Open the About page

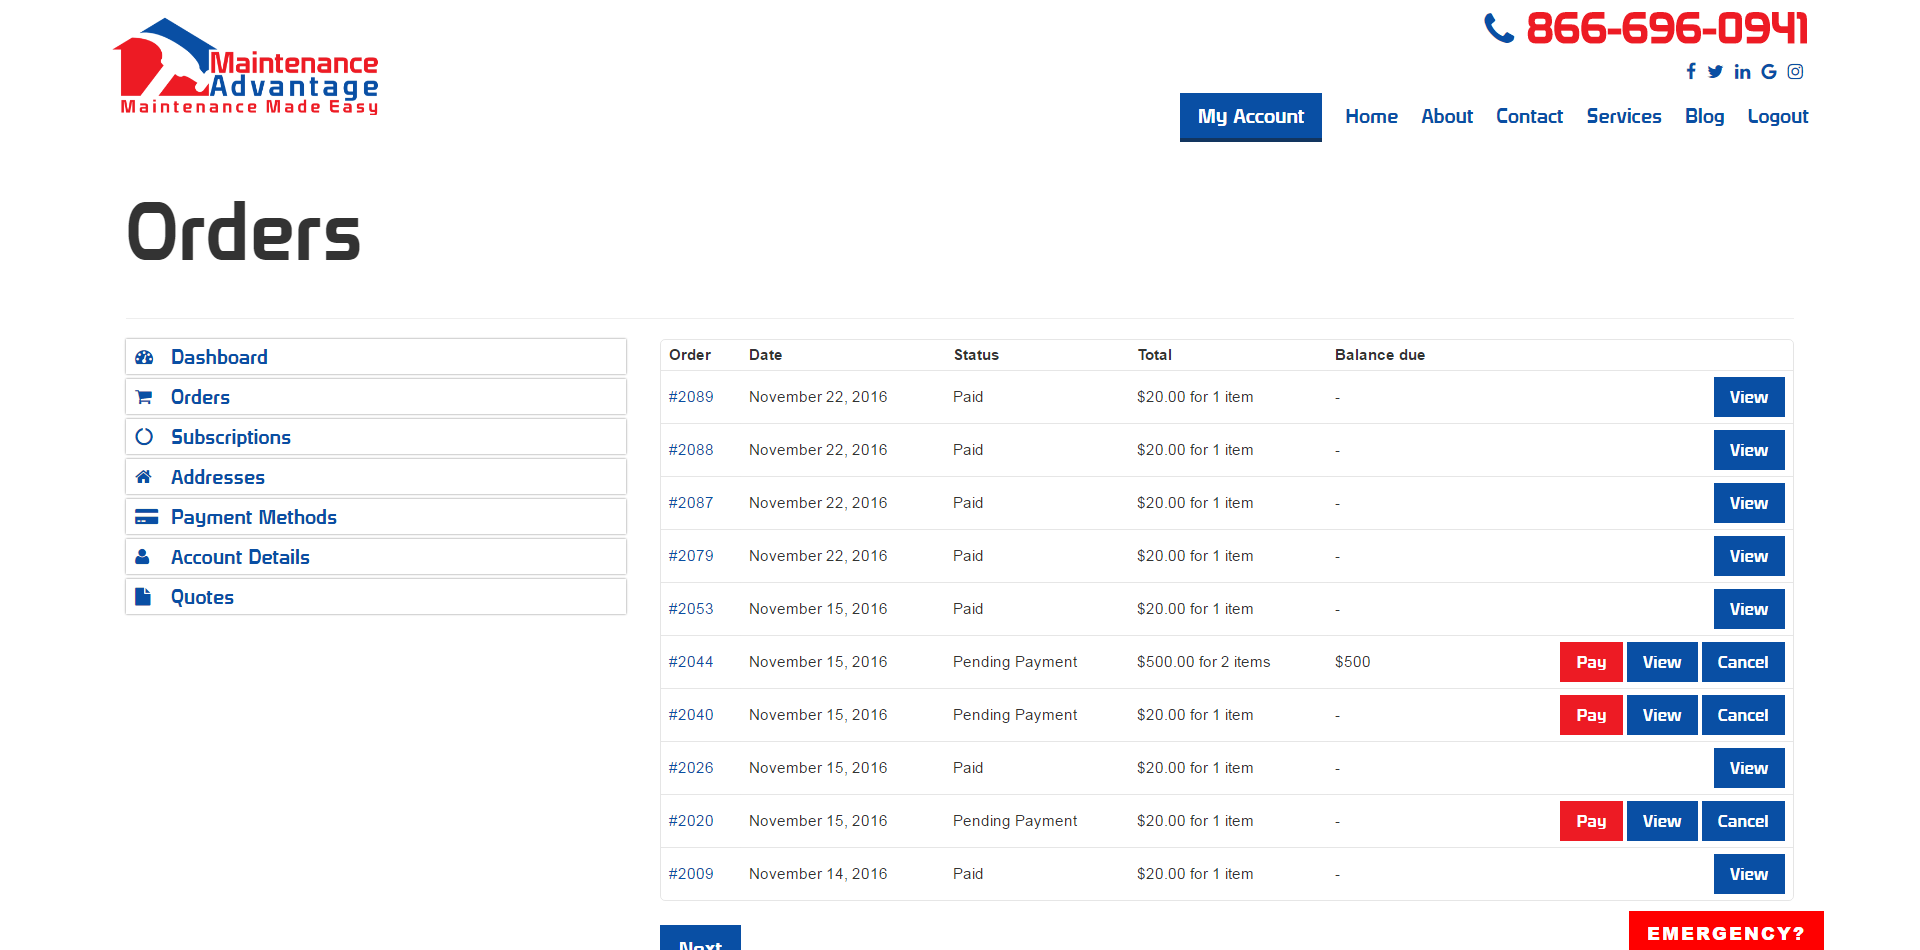[x=1447, y=117]
